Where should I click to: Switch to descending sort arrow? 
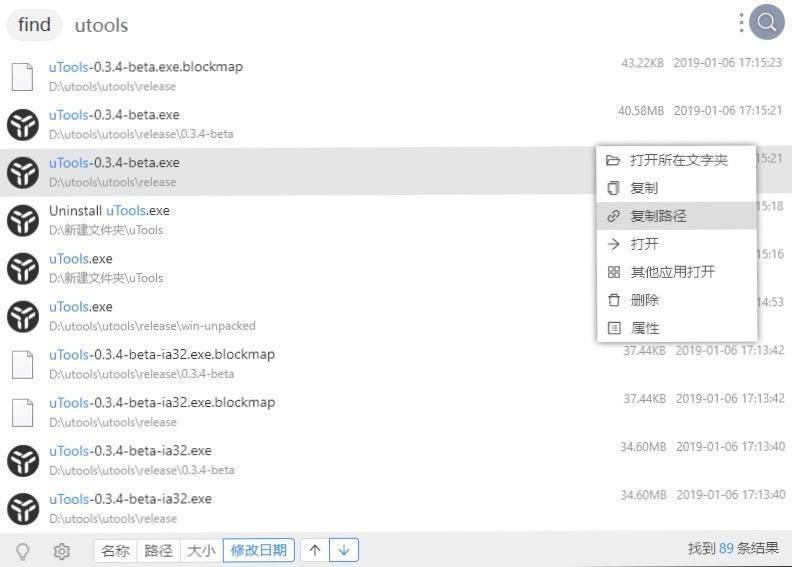pos(343,550)
